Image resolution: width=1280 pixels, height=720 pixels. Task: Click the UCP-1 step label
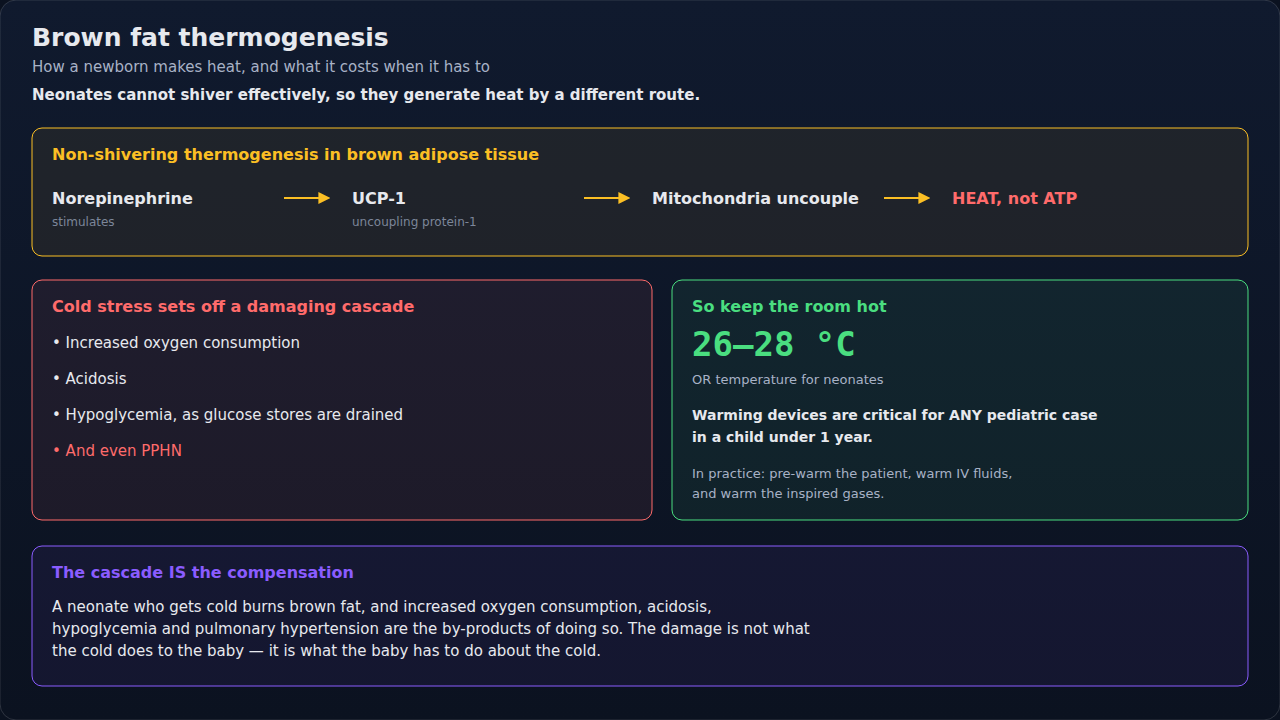[379, 198]
